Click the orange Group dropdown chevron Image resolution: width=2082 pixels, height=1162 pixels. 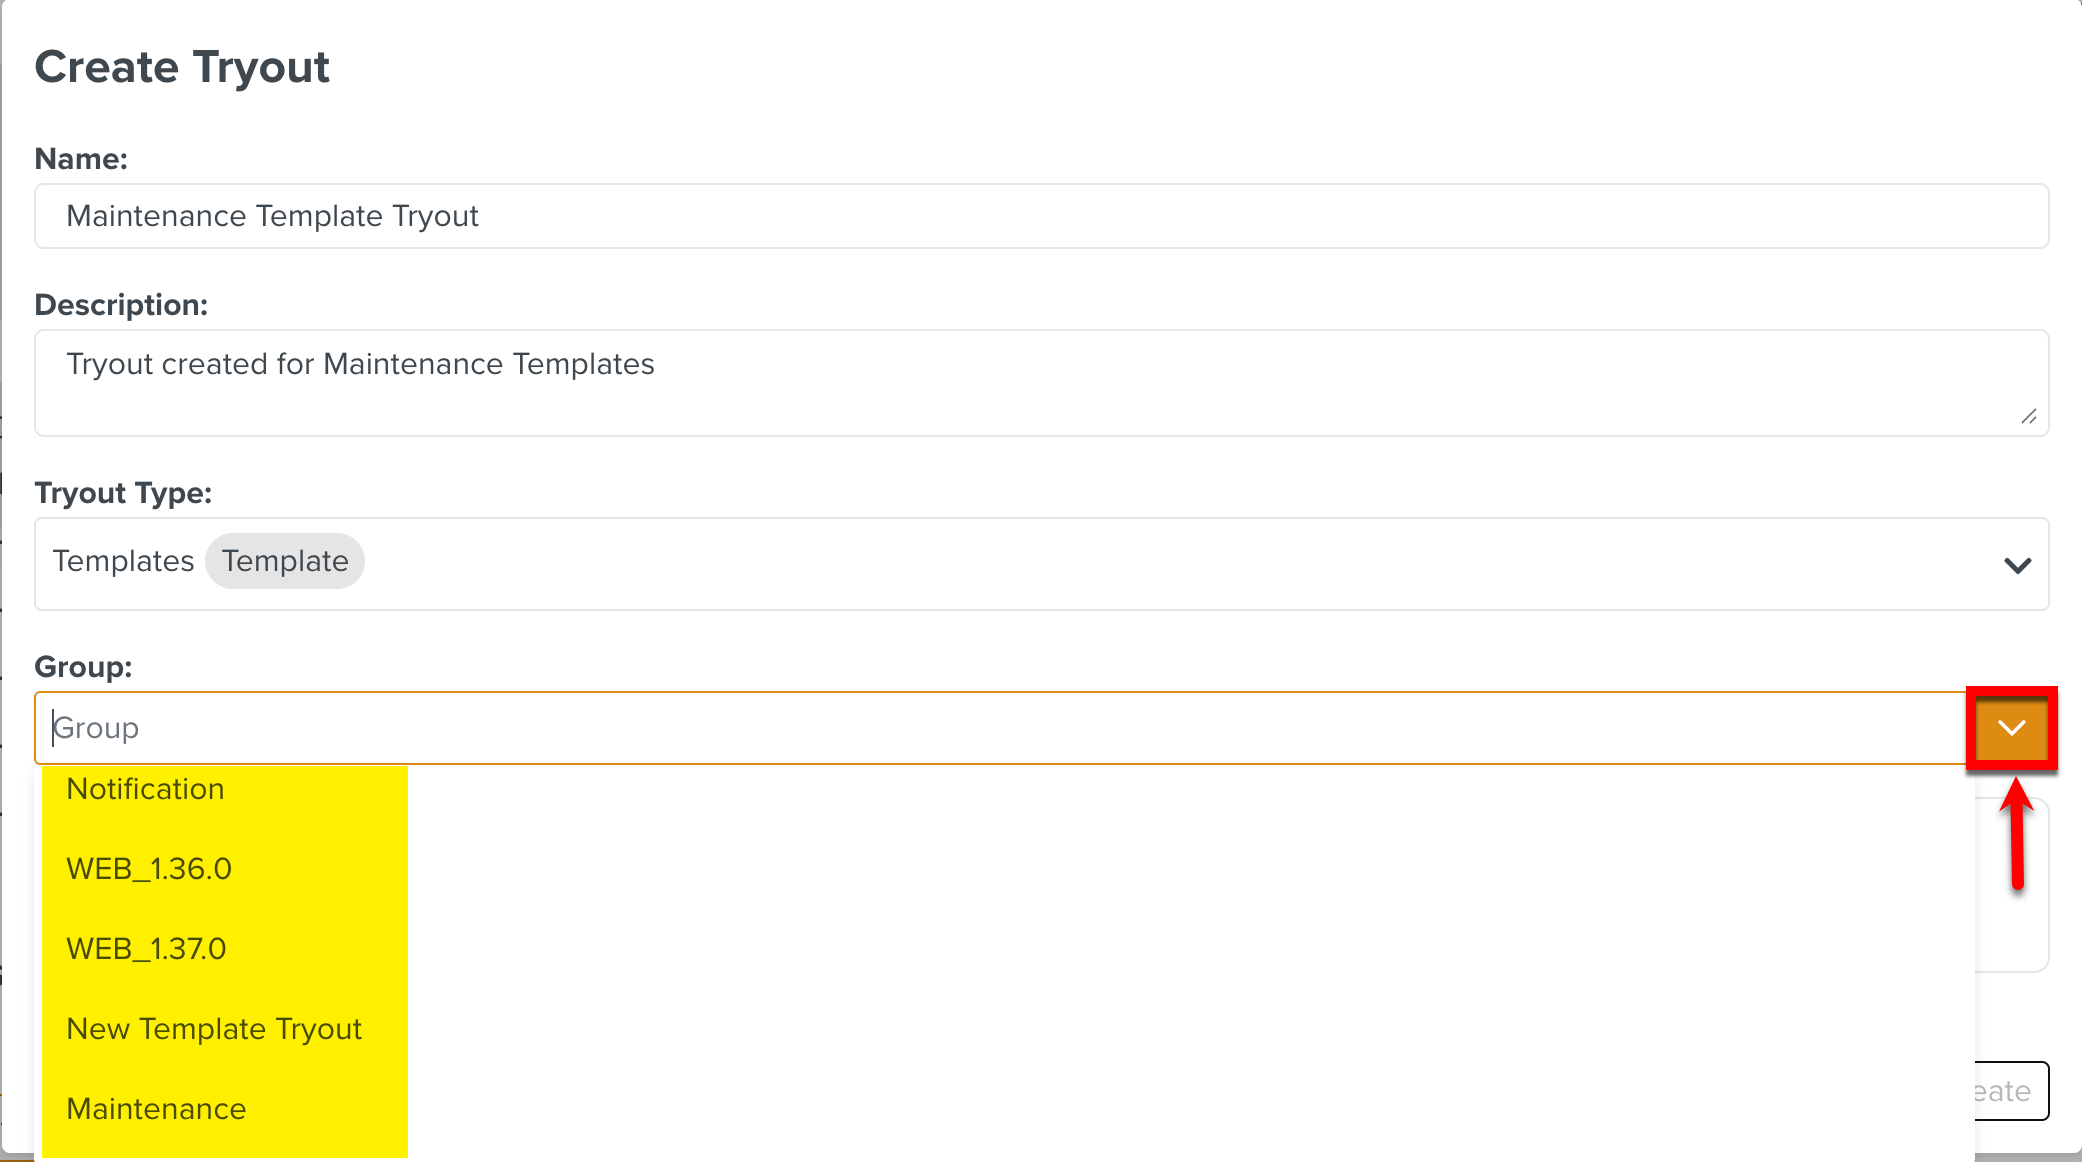pos(2011,728)
